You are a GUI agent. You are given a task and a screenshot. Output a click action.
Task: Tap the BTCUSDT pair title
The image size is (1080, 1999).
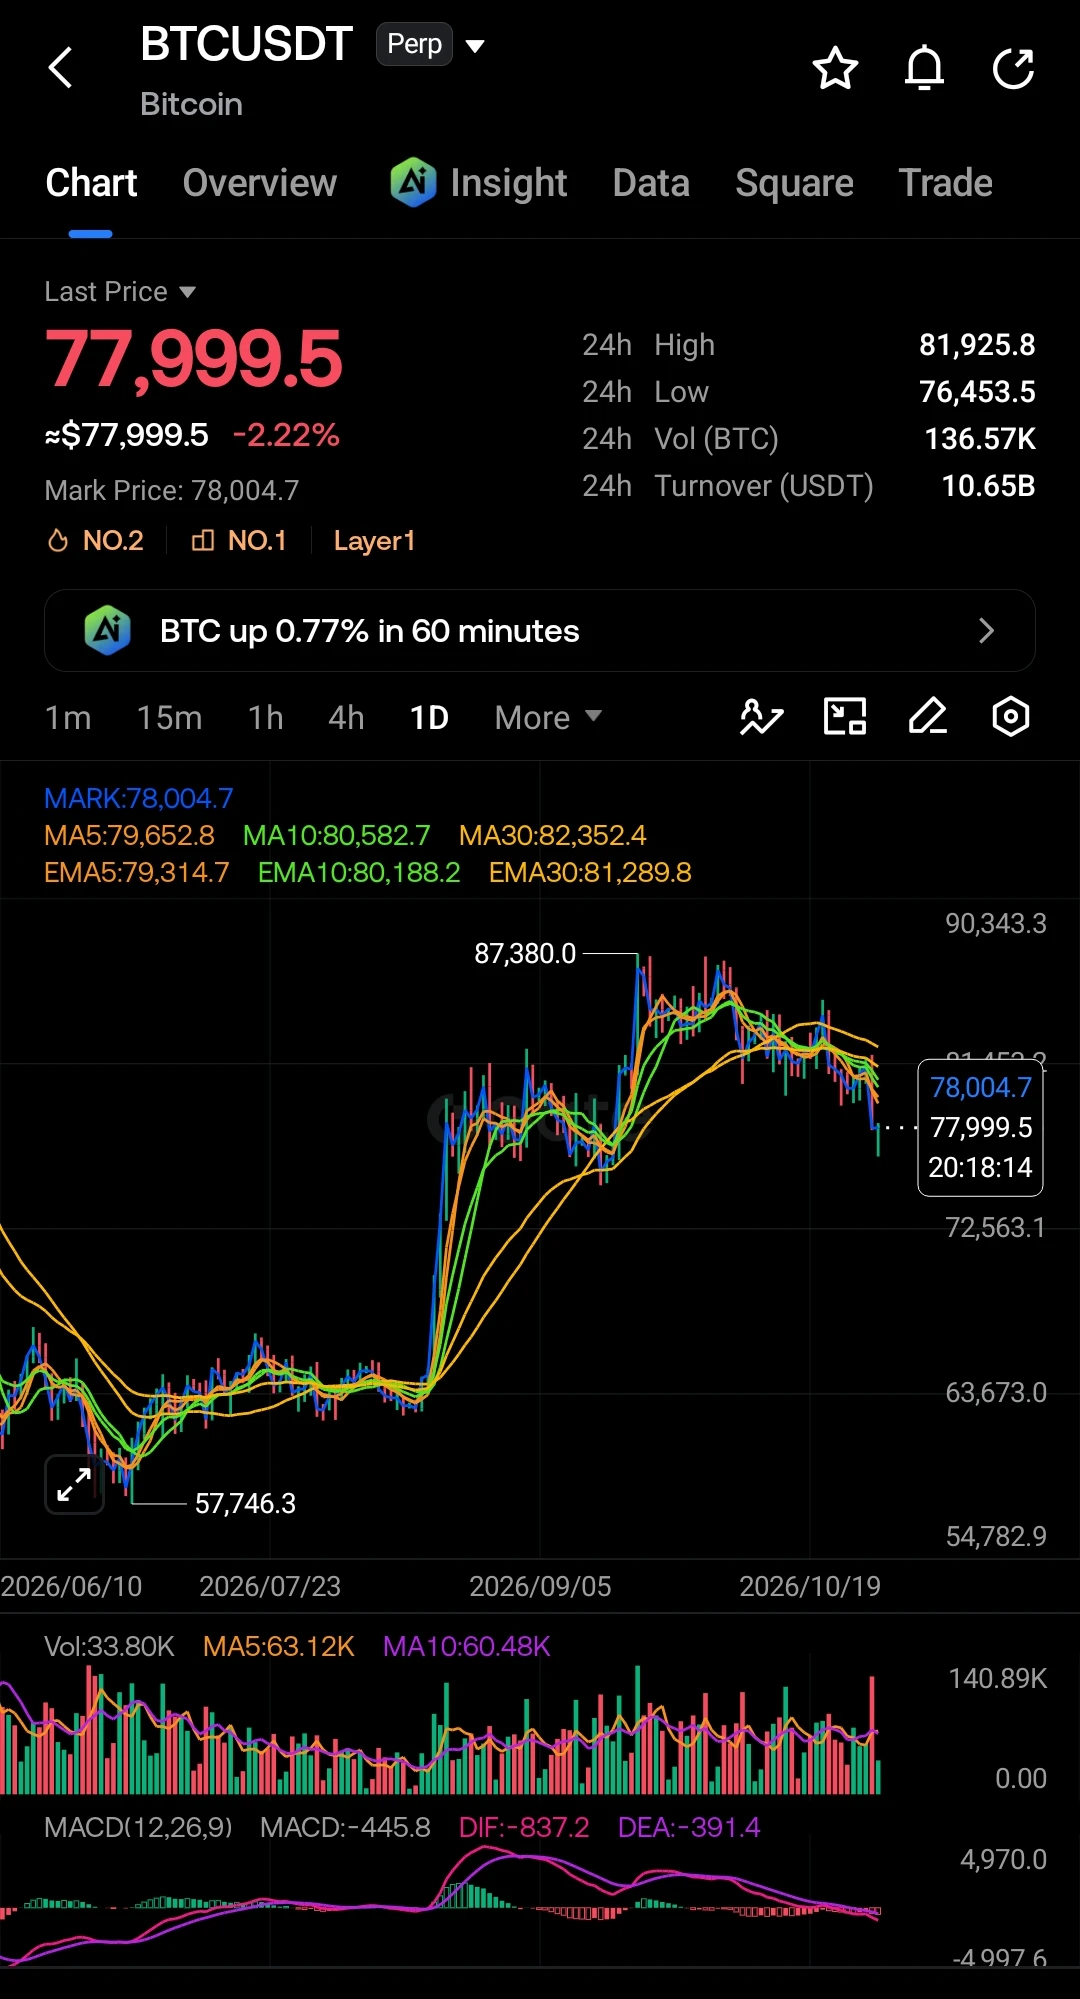click(246, 44)
